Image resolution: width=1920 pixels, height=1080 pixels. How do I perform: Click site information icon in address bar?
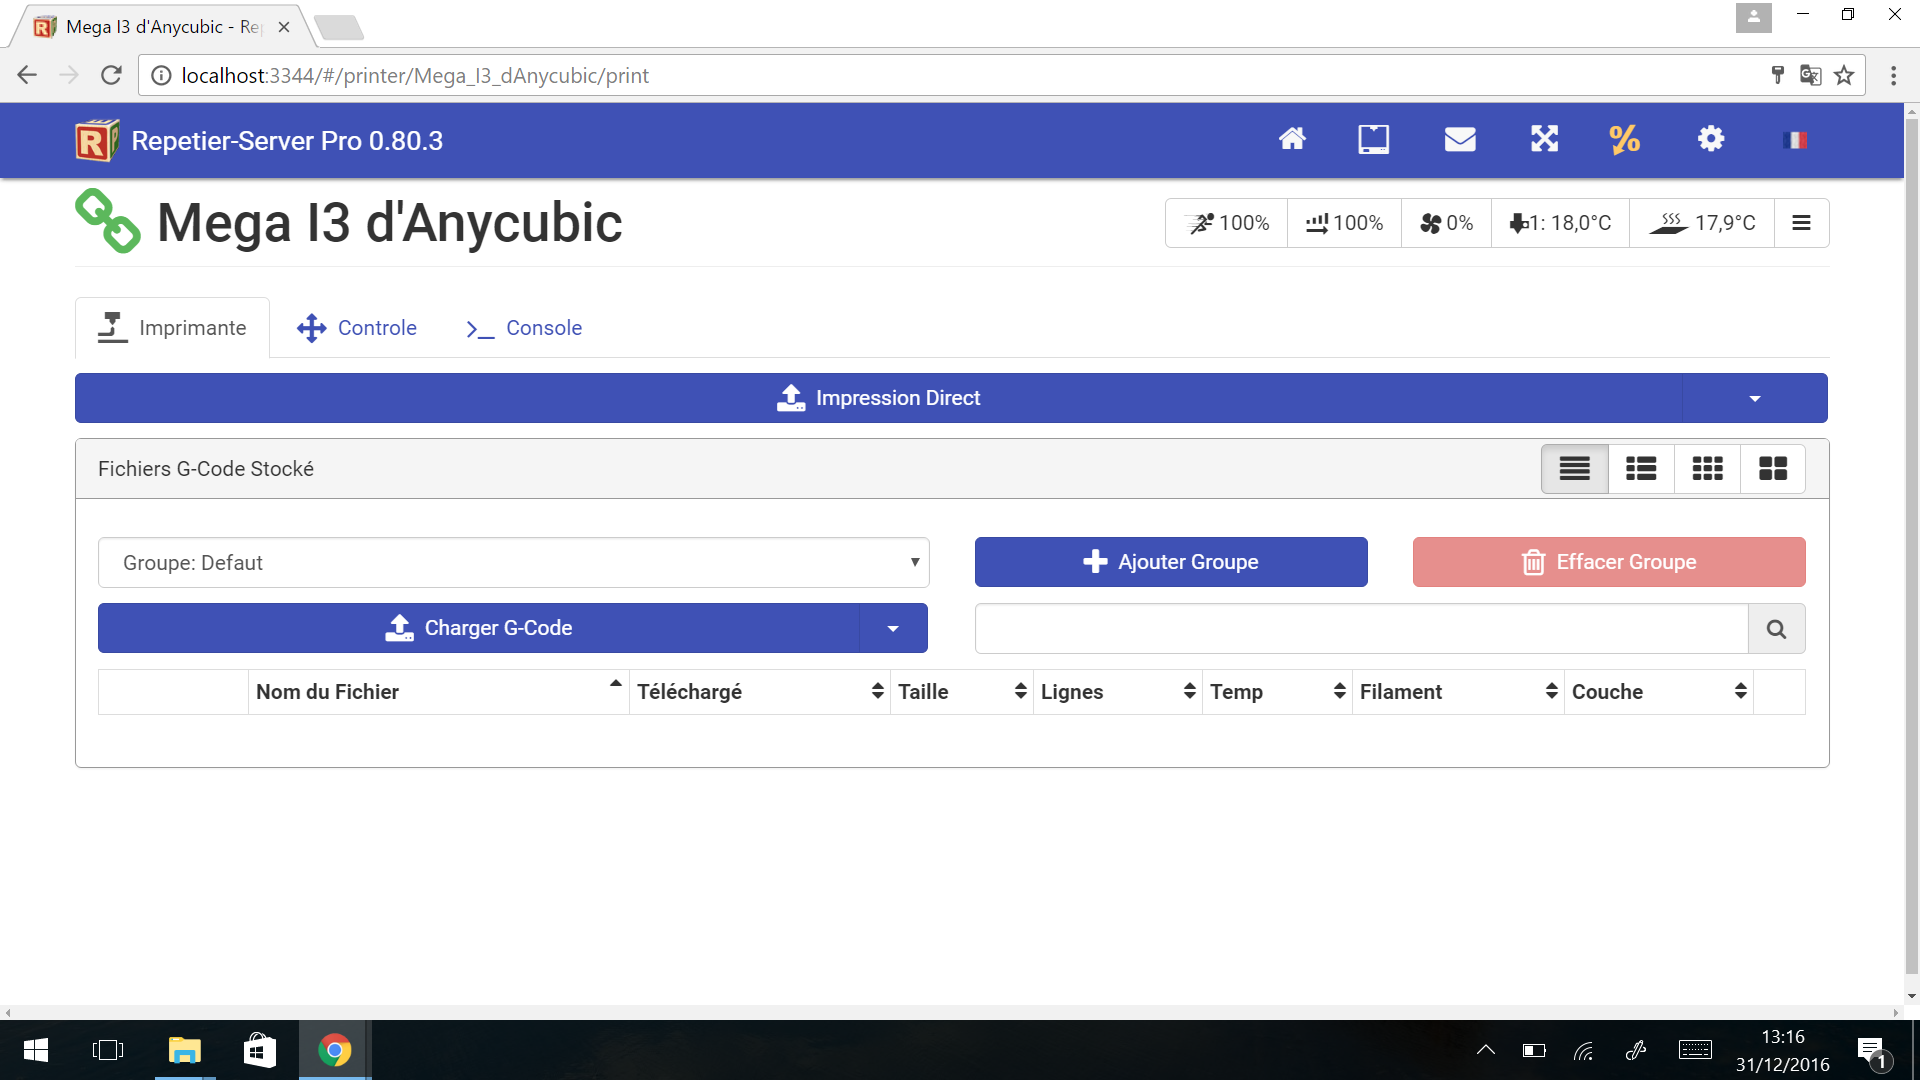(x=161, y=76)
